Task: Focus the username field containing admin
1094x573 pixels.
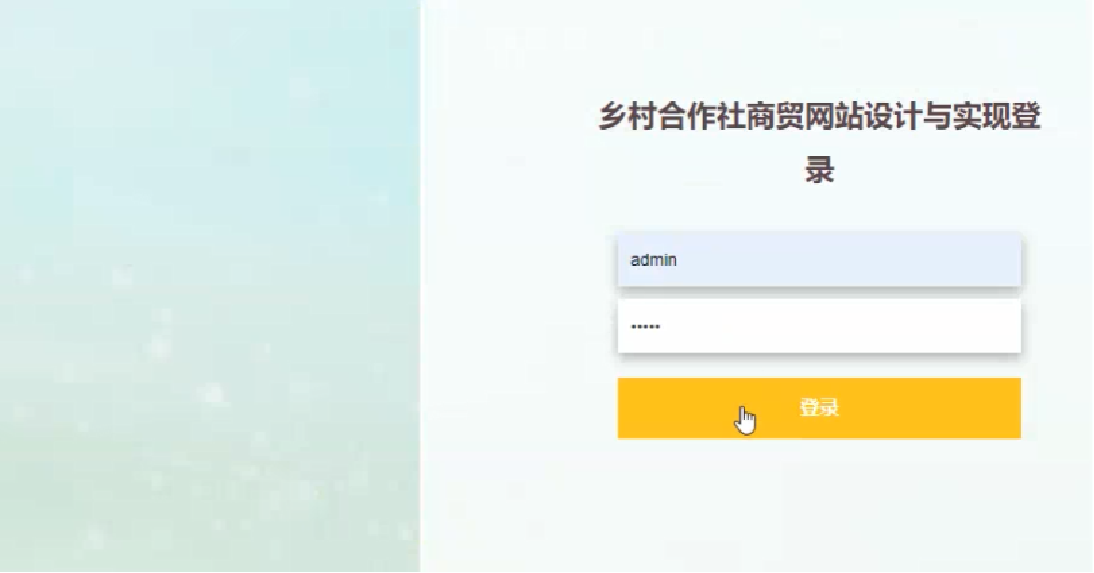Action: click(819, 260)
